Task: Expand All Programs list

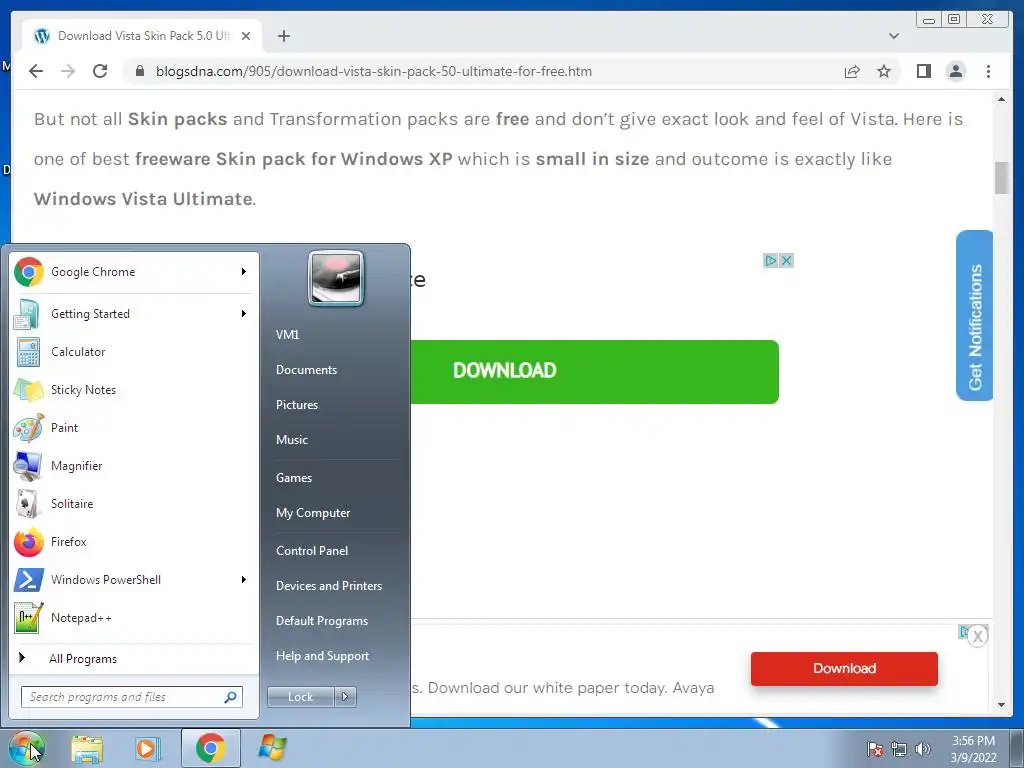Action: coord(83,658)
